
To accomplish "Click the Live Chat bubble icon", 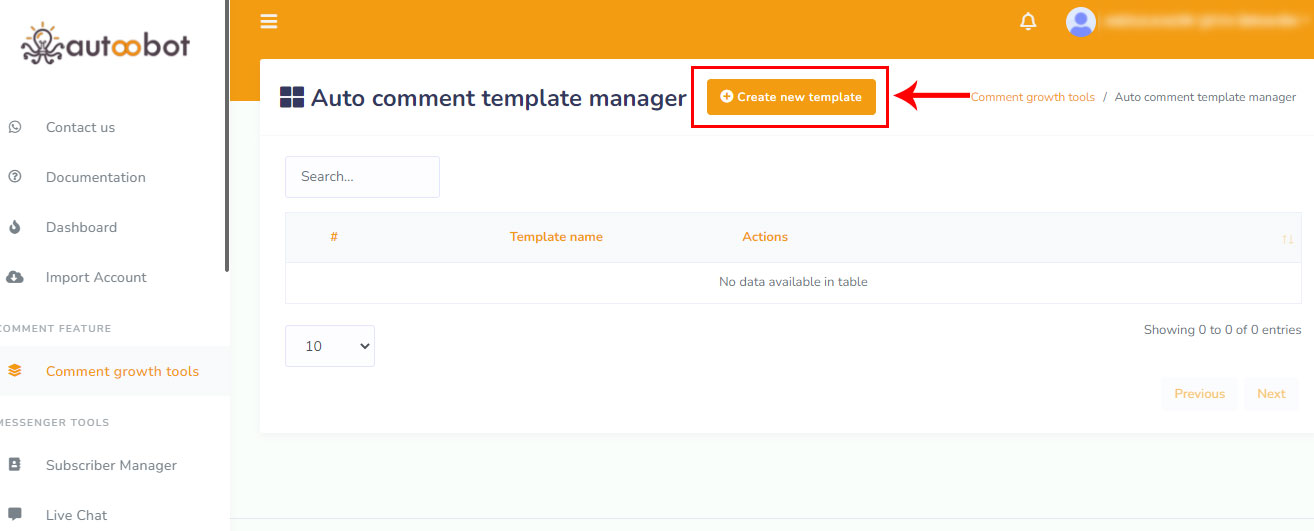I will coord(15,514).
